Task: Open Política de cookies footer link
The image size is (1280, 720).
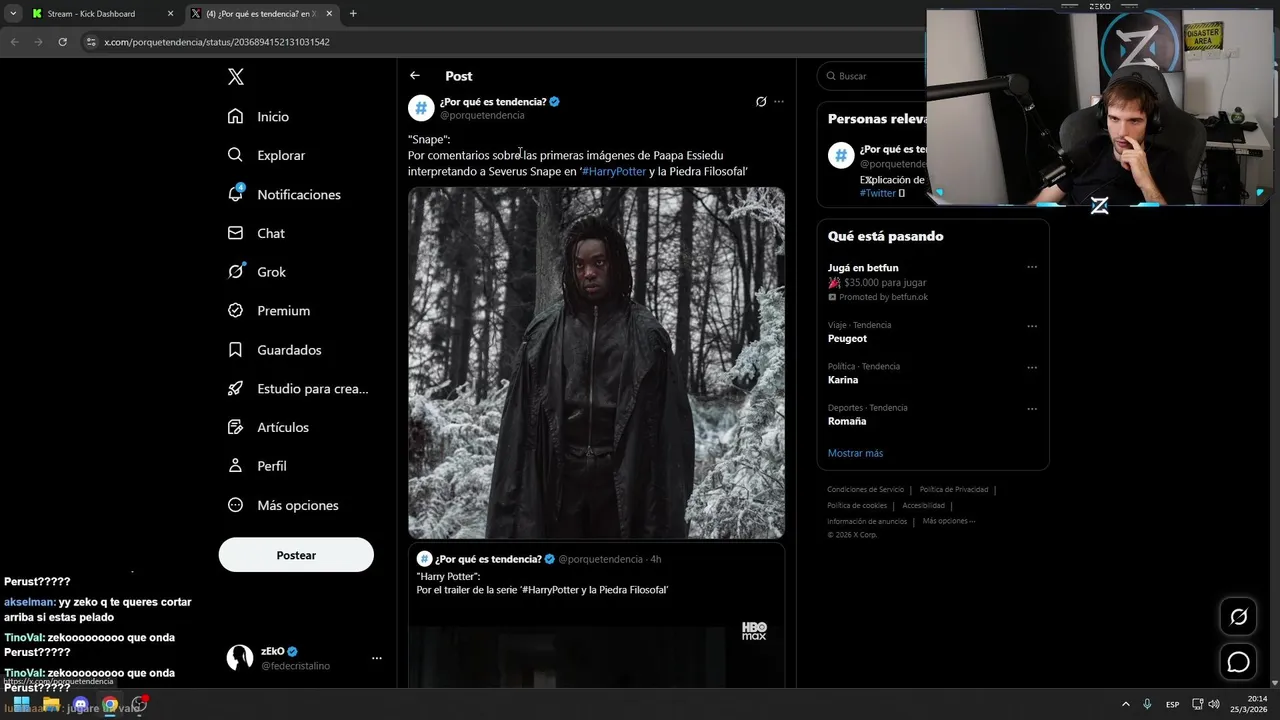Action: pos(857,505)
